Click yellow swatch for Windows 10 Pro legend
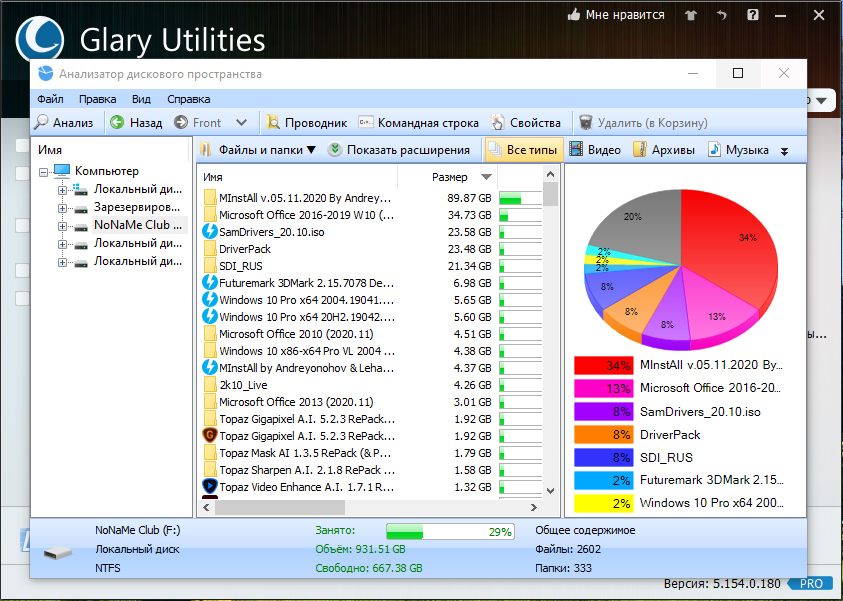 tap(603, 503)
